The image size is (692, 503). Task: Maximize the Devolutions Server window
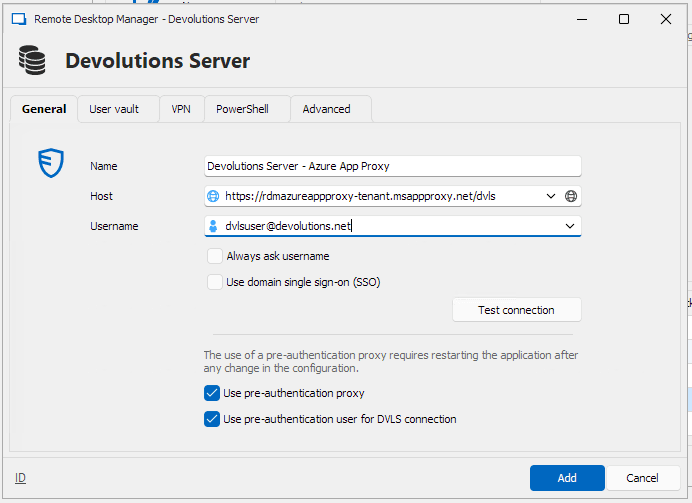click(624, 19)
